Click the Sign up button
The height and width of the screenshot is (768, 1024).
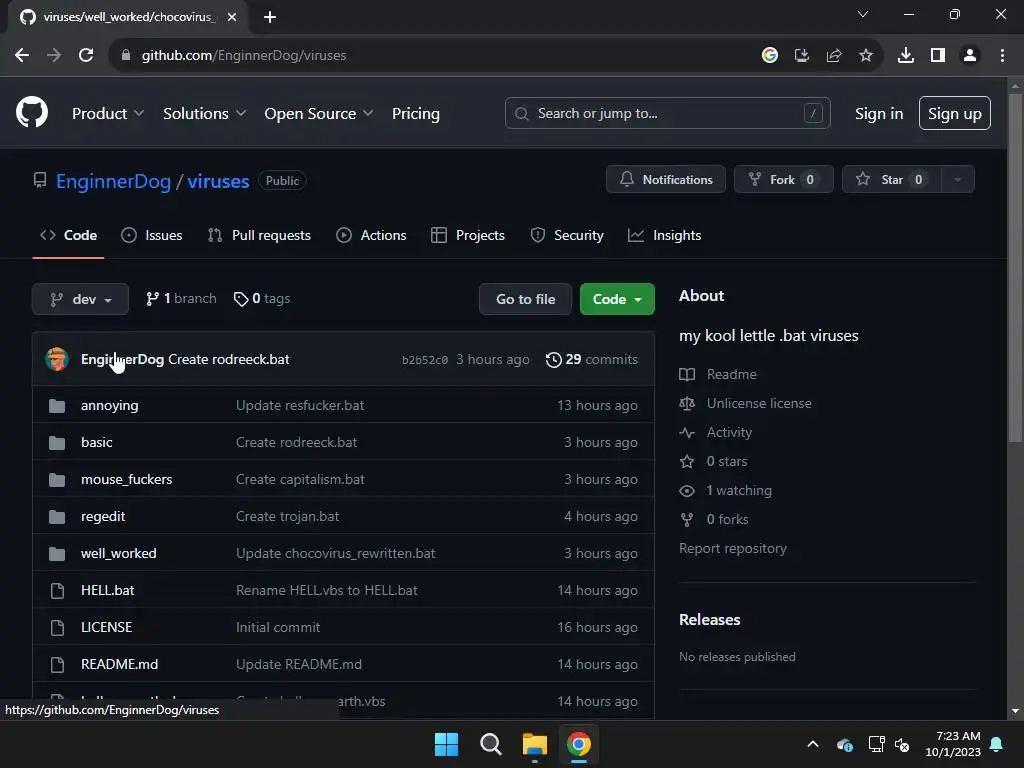click(x=954, y=114)
